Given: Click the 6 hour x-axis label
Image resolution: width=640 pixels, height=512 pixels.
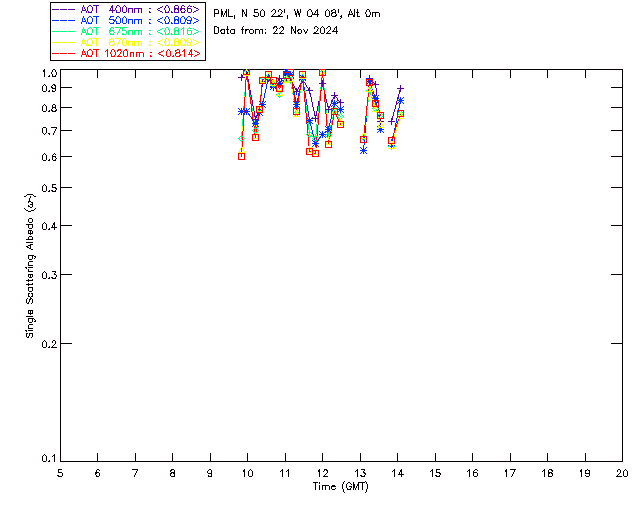Looking at the screenshot, I should click(x=98, y=473).
